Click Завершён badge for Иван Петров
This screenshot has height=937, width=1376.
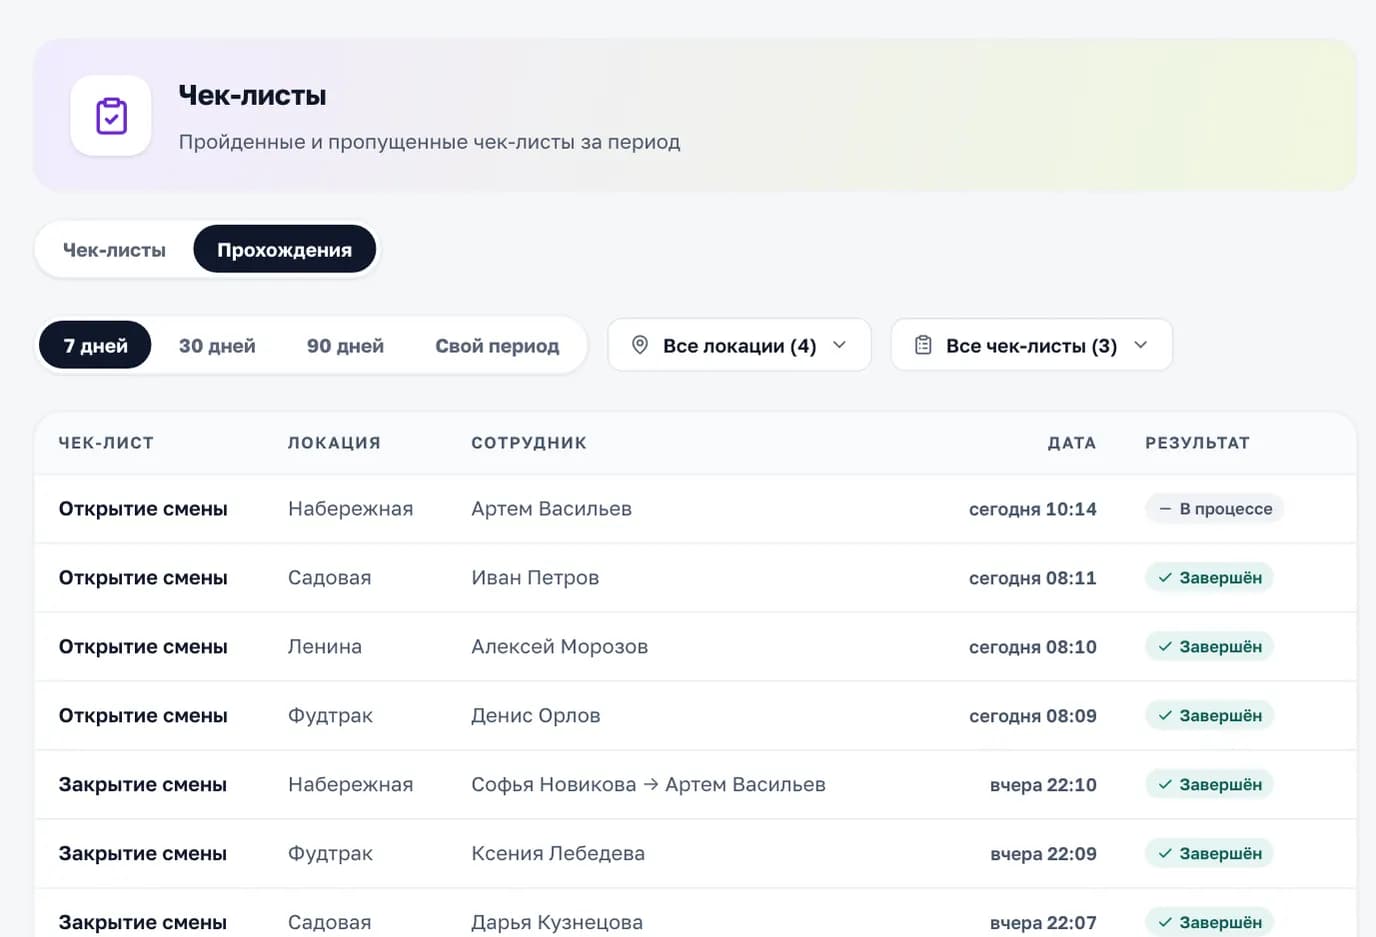coord(1209,578)
